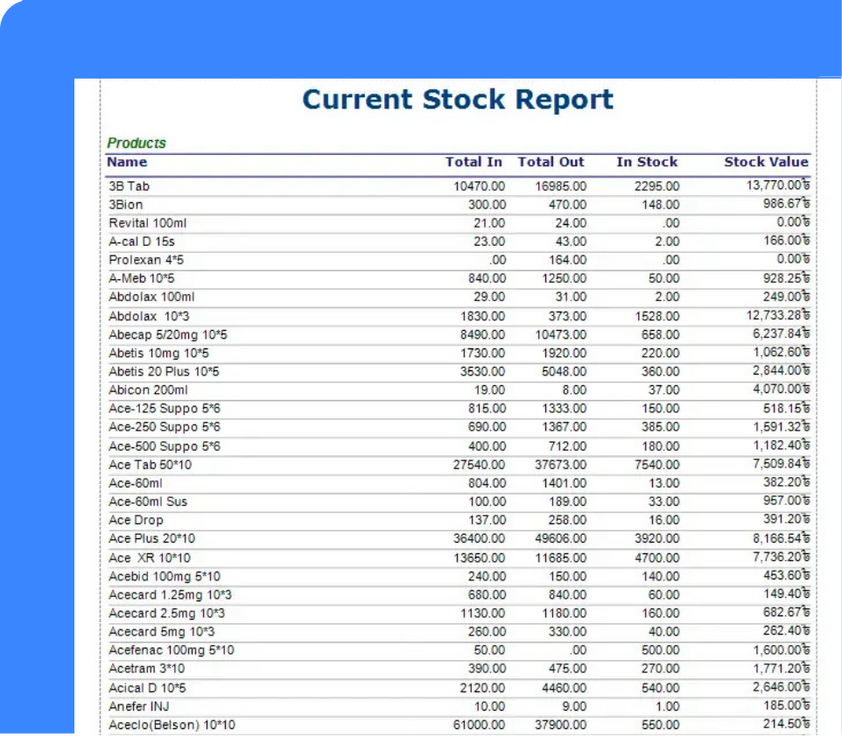Click Total Out 4460.00 for Acical D

pyautogui.click(x=564, y=688)
